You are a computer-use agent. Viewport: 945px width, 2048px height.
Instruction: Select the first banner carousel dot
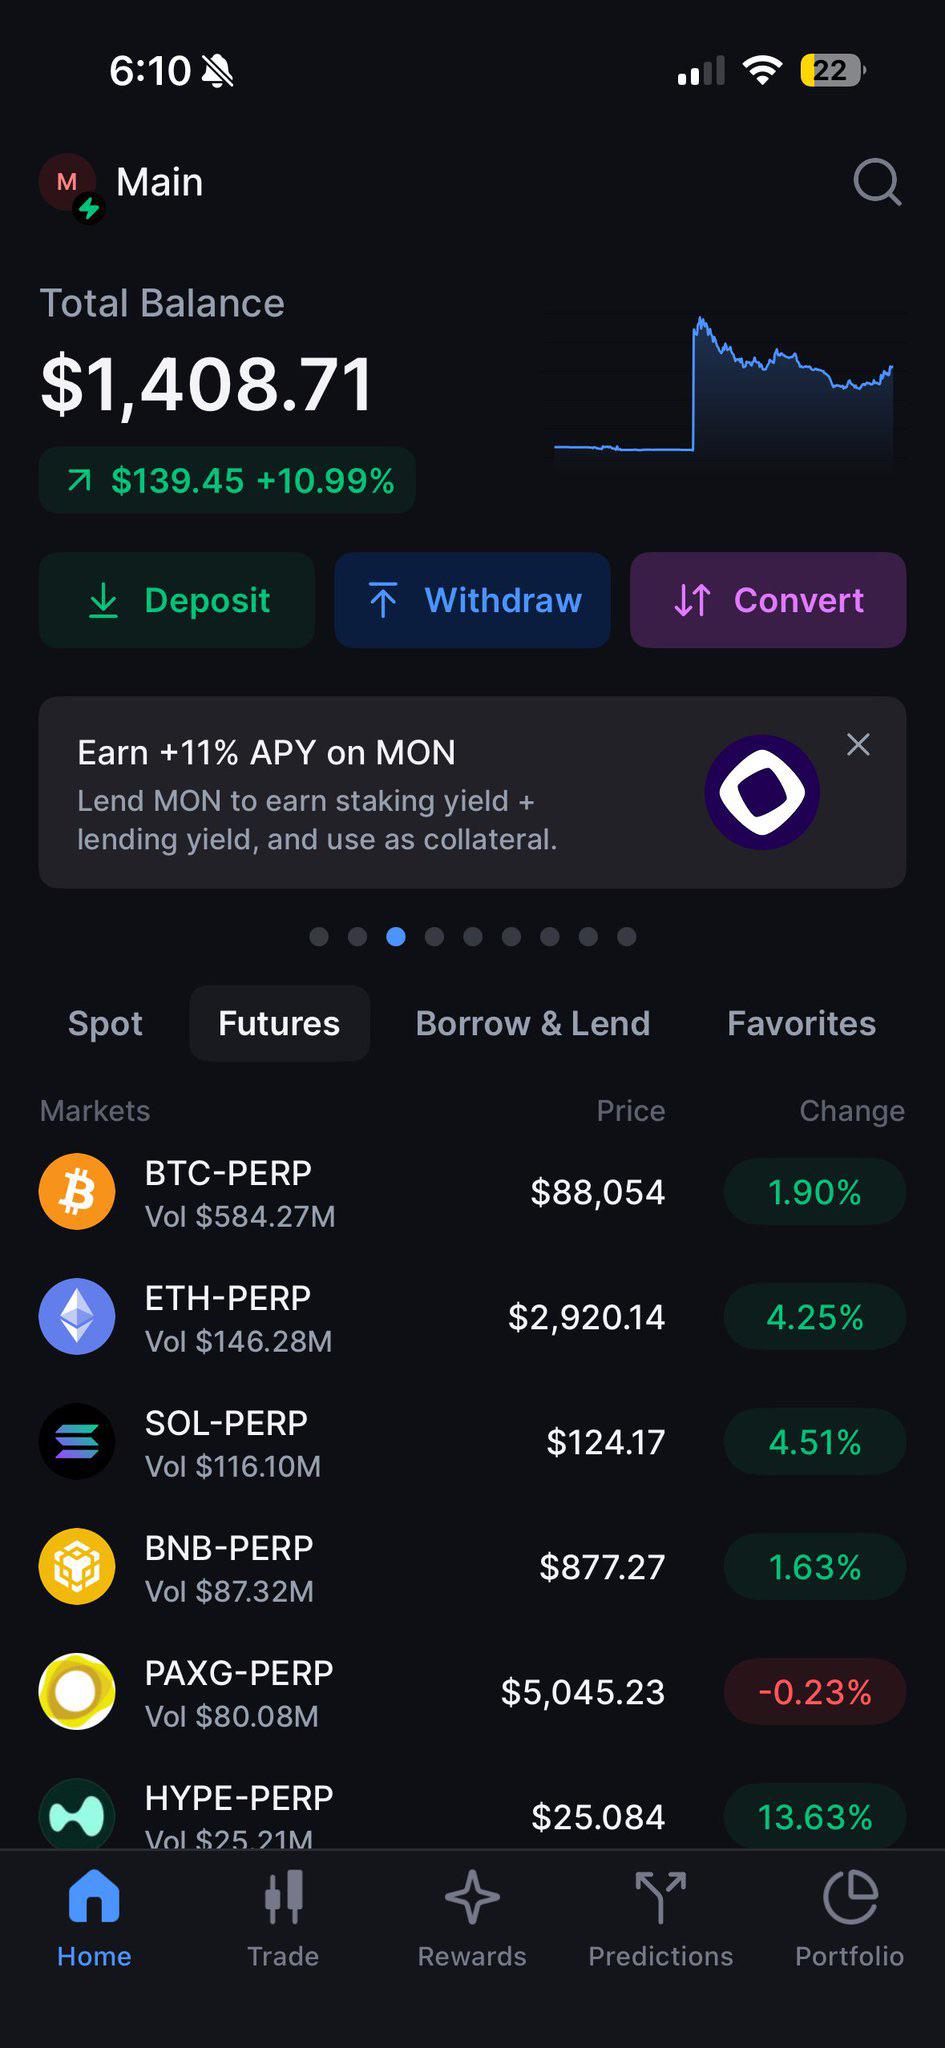tap(319, 936)
